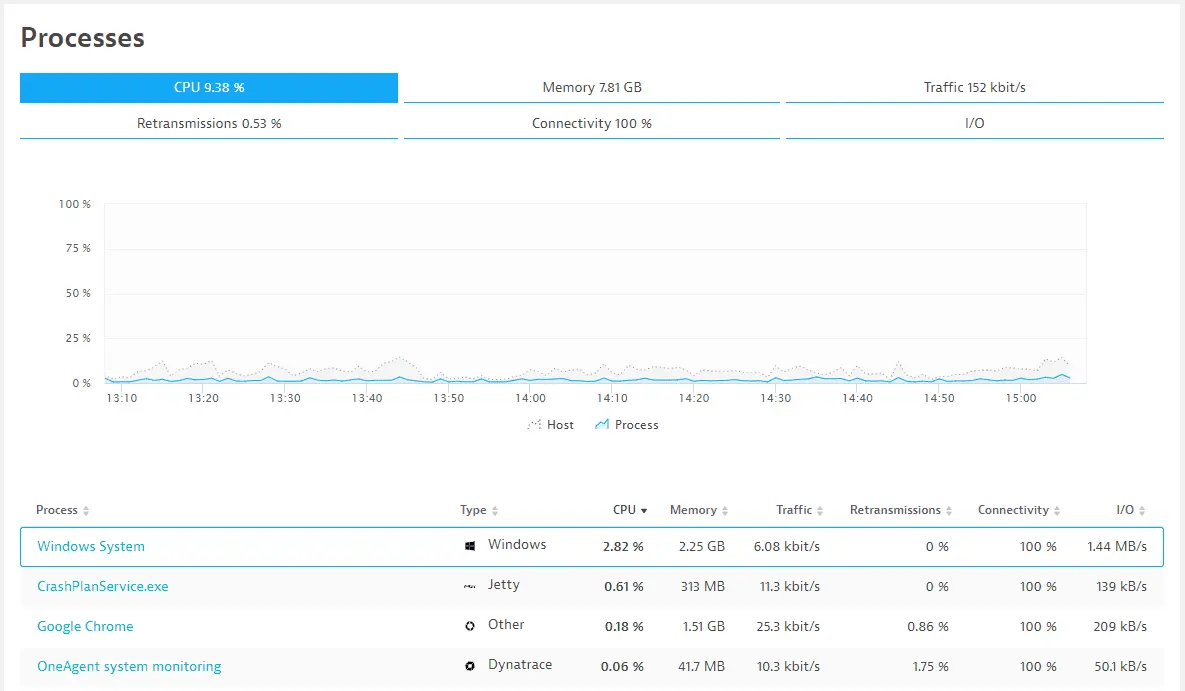Switch to the Memory 7.81 GB tab
The width and height of the screenshot is (1185, 691).
[x=592, y=88]
